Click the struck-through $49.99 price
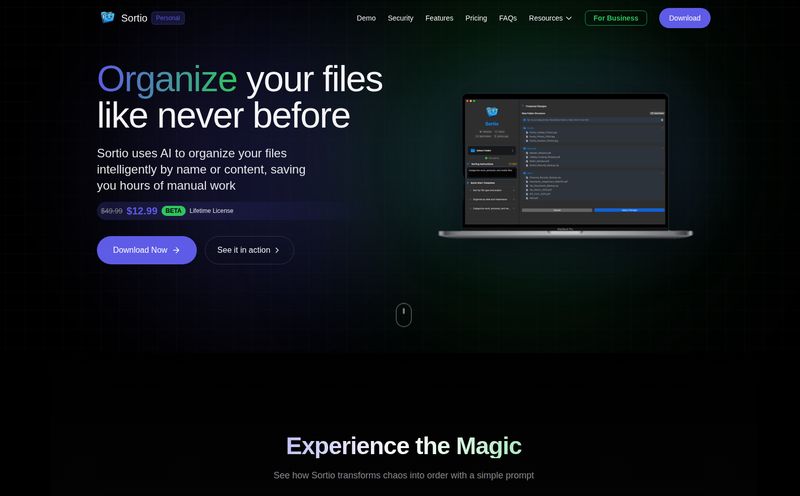The width and height of the screenshot is (800, 496). click(112, 211)
